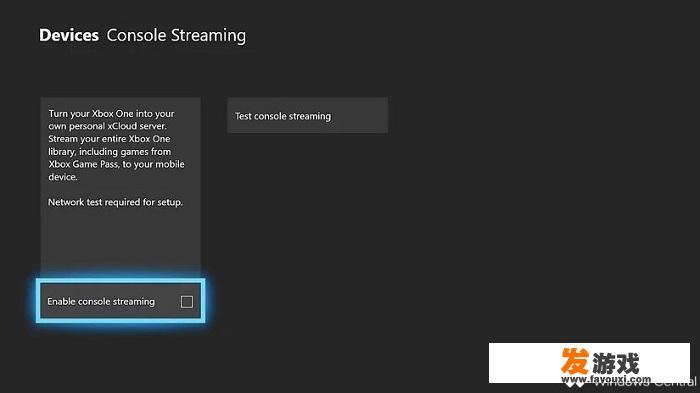This screenshot has height=393, width=700.
Task: Click the glowing blue focus border of the streaming option
Action: (x=121, y=280)
